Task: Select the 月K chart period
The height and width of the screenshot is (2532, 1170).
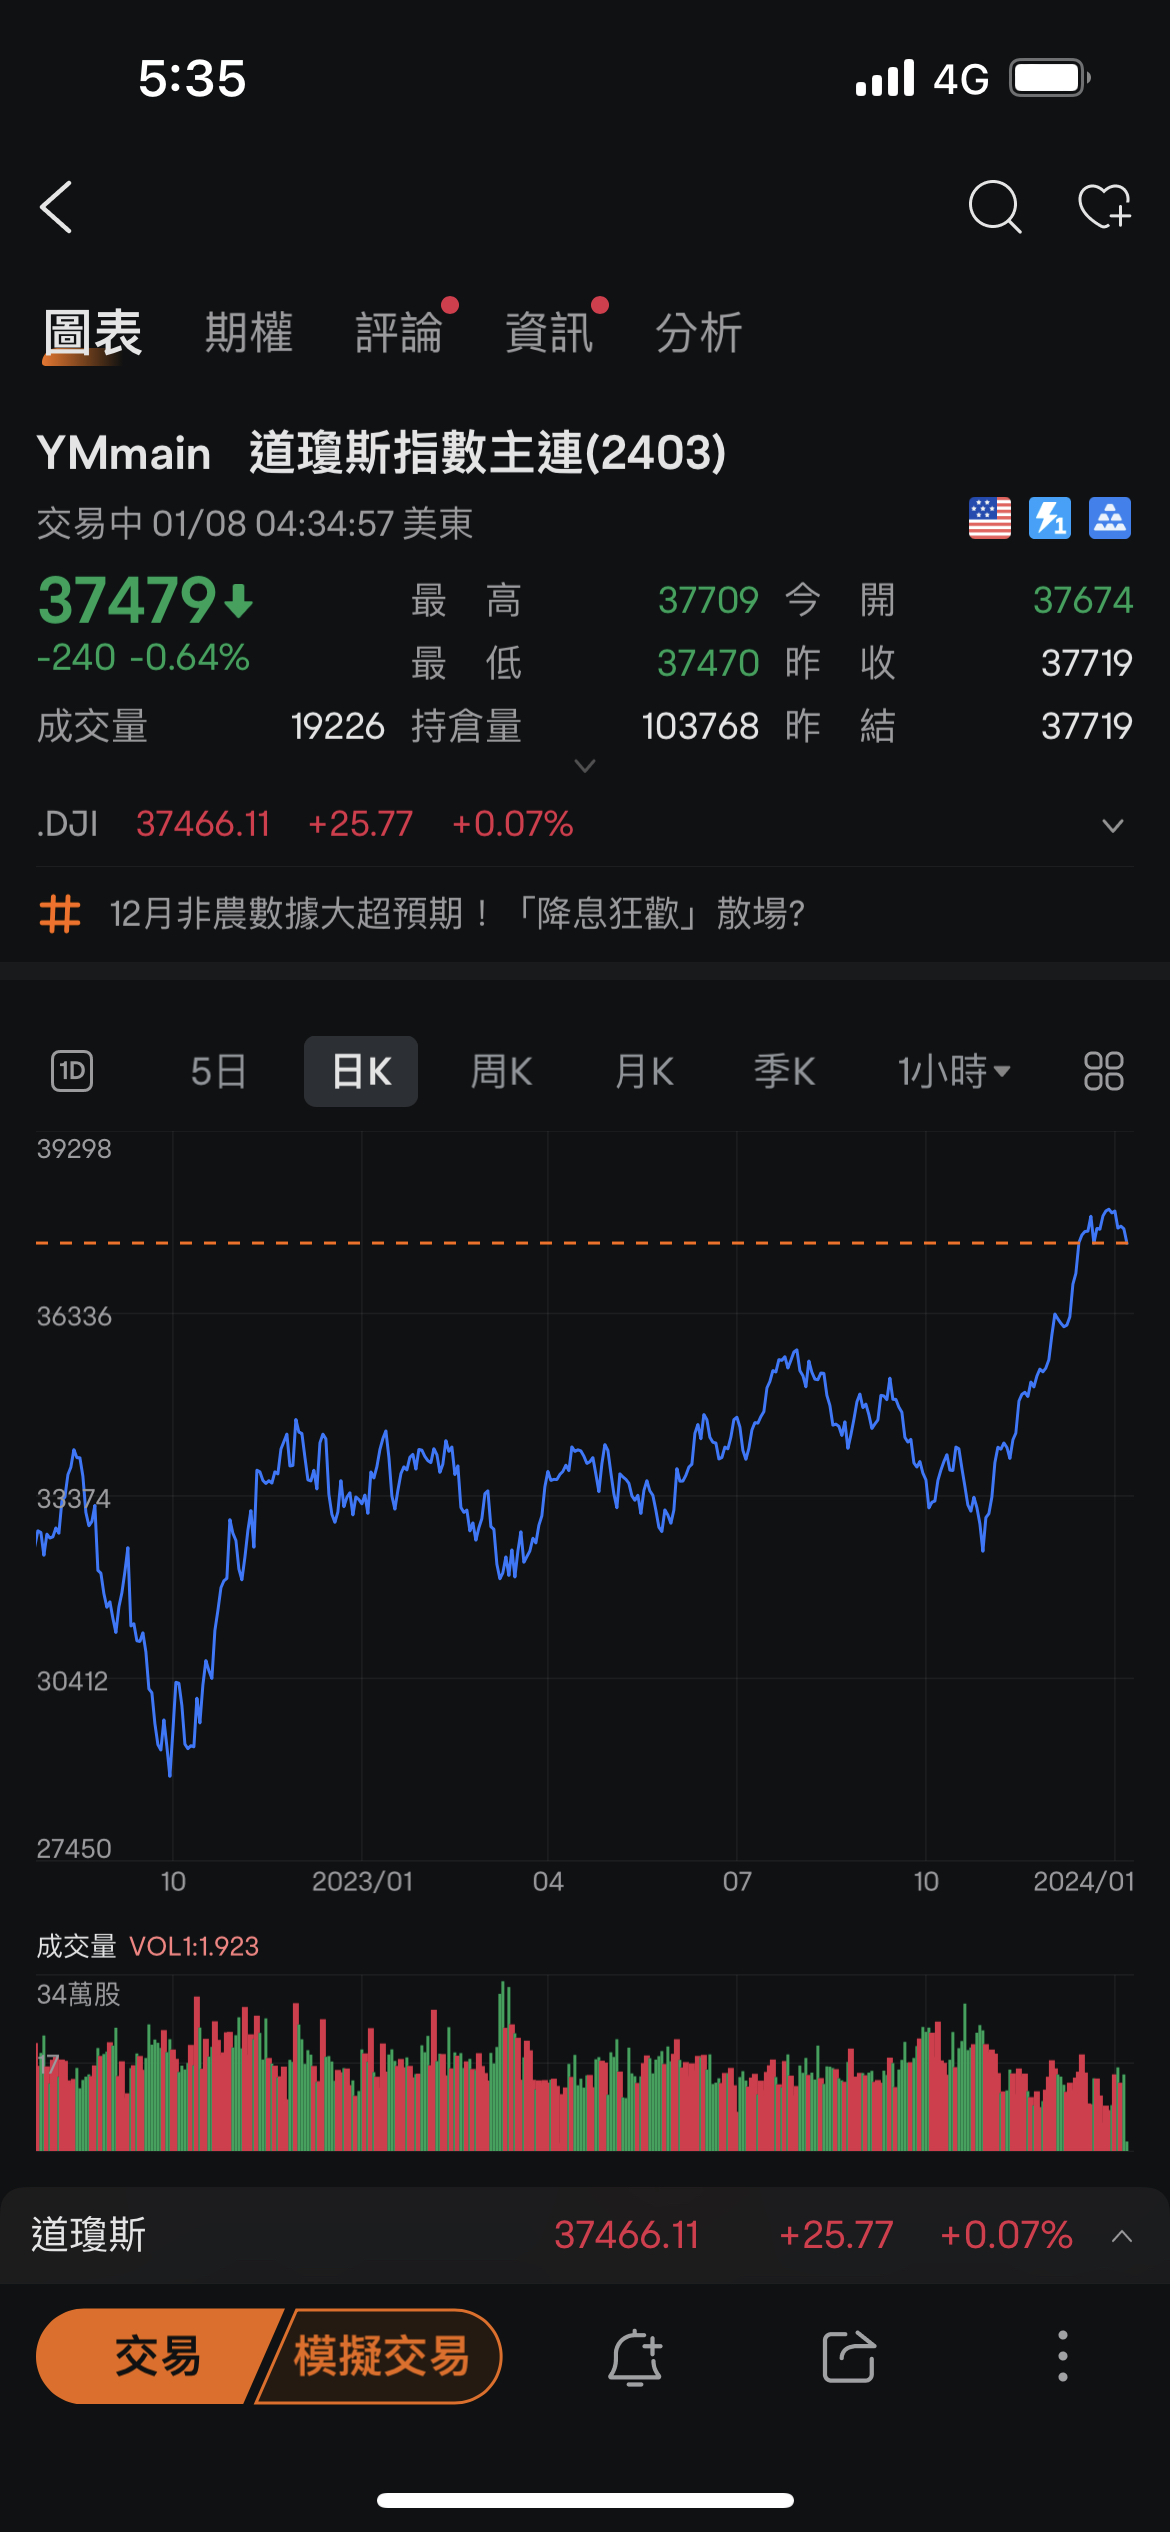Action: (x=645, y=1071)
